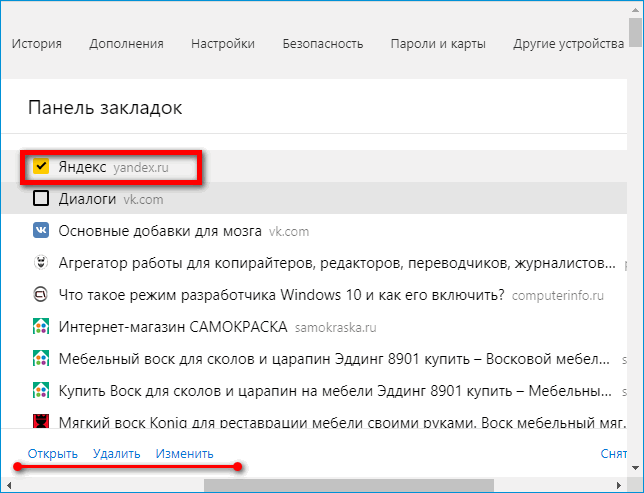Select the Яндекс yandex.ru bookmark text
Viewport: 644px width, 493px height.
[113, 167]
